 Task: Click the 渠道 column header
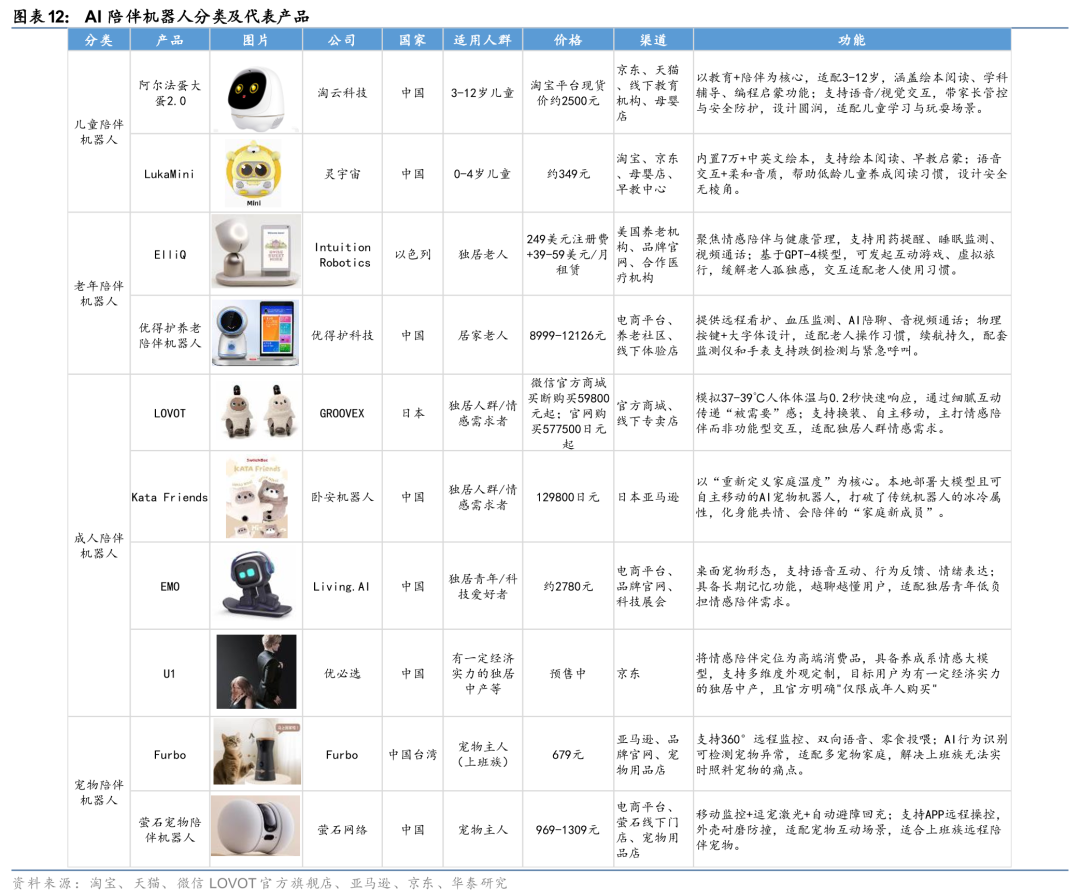pos(653,40)
